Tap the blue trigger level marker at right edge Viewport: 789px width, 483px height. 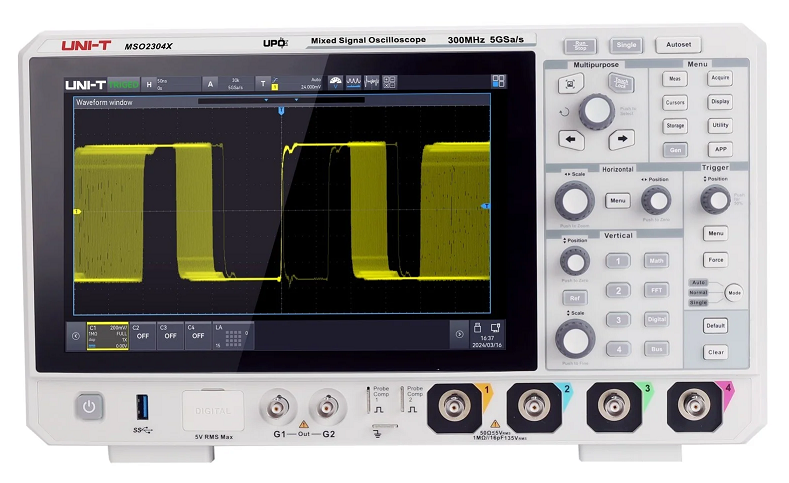click(x=486, y=206)
